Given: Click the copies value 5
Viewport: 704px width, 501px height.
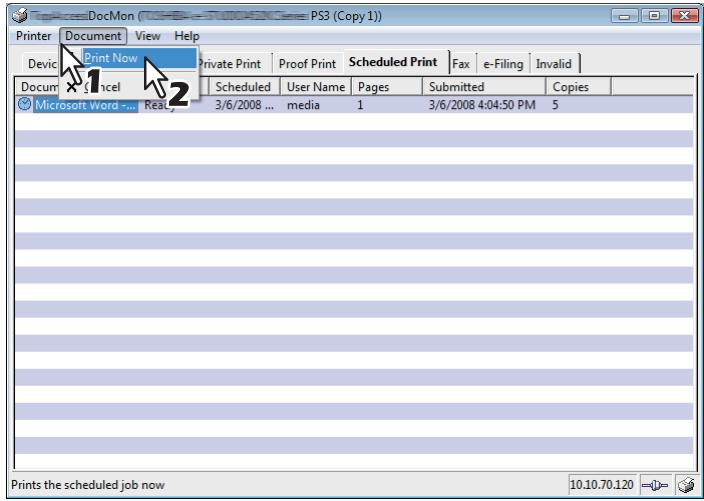Looking at the screenshot, I should [555, 105].
